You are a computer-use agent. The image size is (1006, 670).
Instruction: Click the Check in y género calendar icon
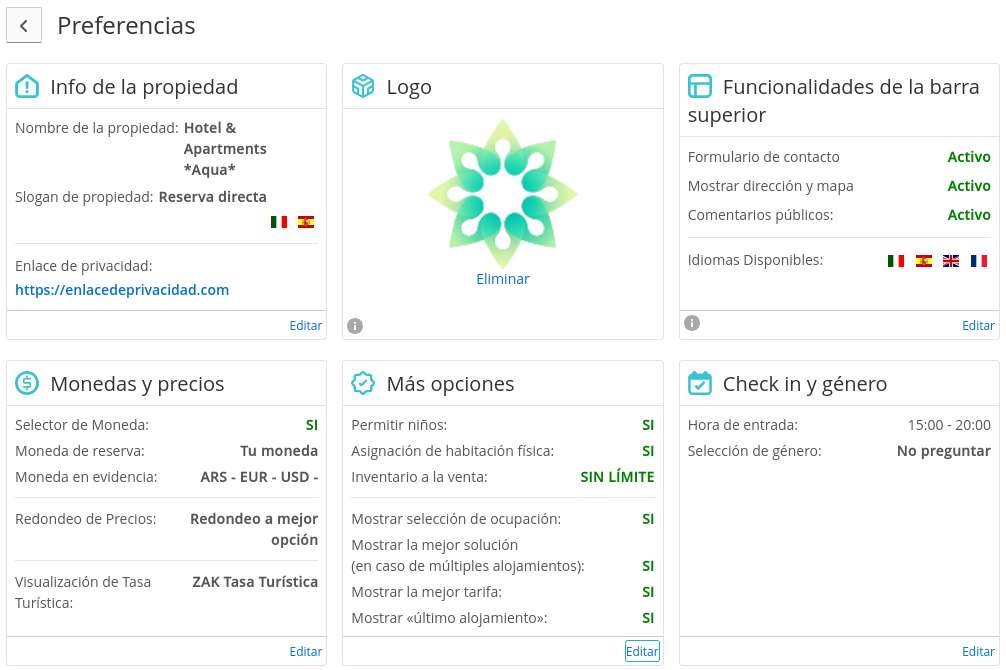pyautogui.click(x=700, y=383)
